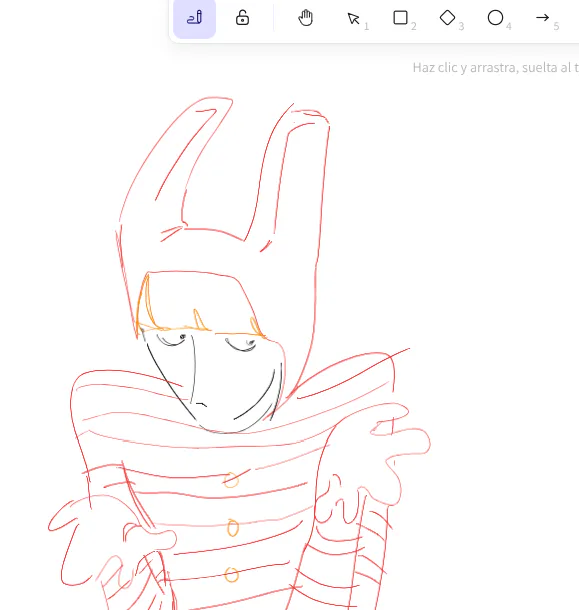Click the character's right eye sketch

(241, 345)
